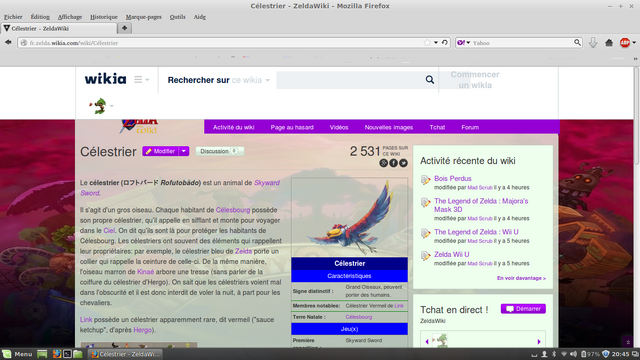The height and width of the screenshot is (360, 640).
Task: Click the 'En voir davantage >' link
Action: 521,278
